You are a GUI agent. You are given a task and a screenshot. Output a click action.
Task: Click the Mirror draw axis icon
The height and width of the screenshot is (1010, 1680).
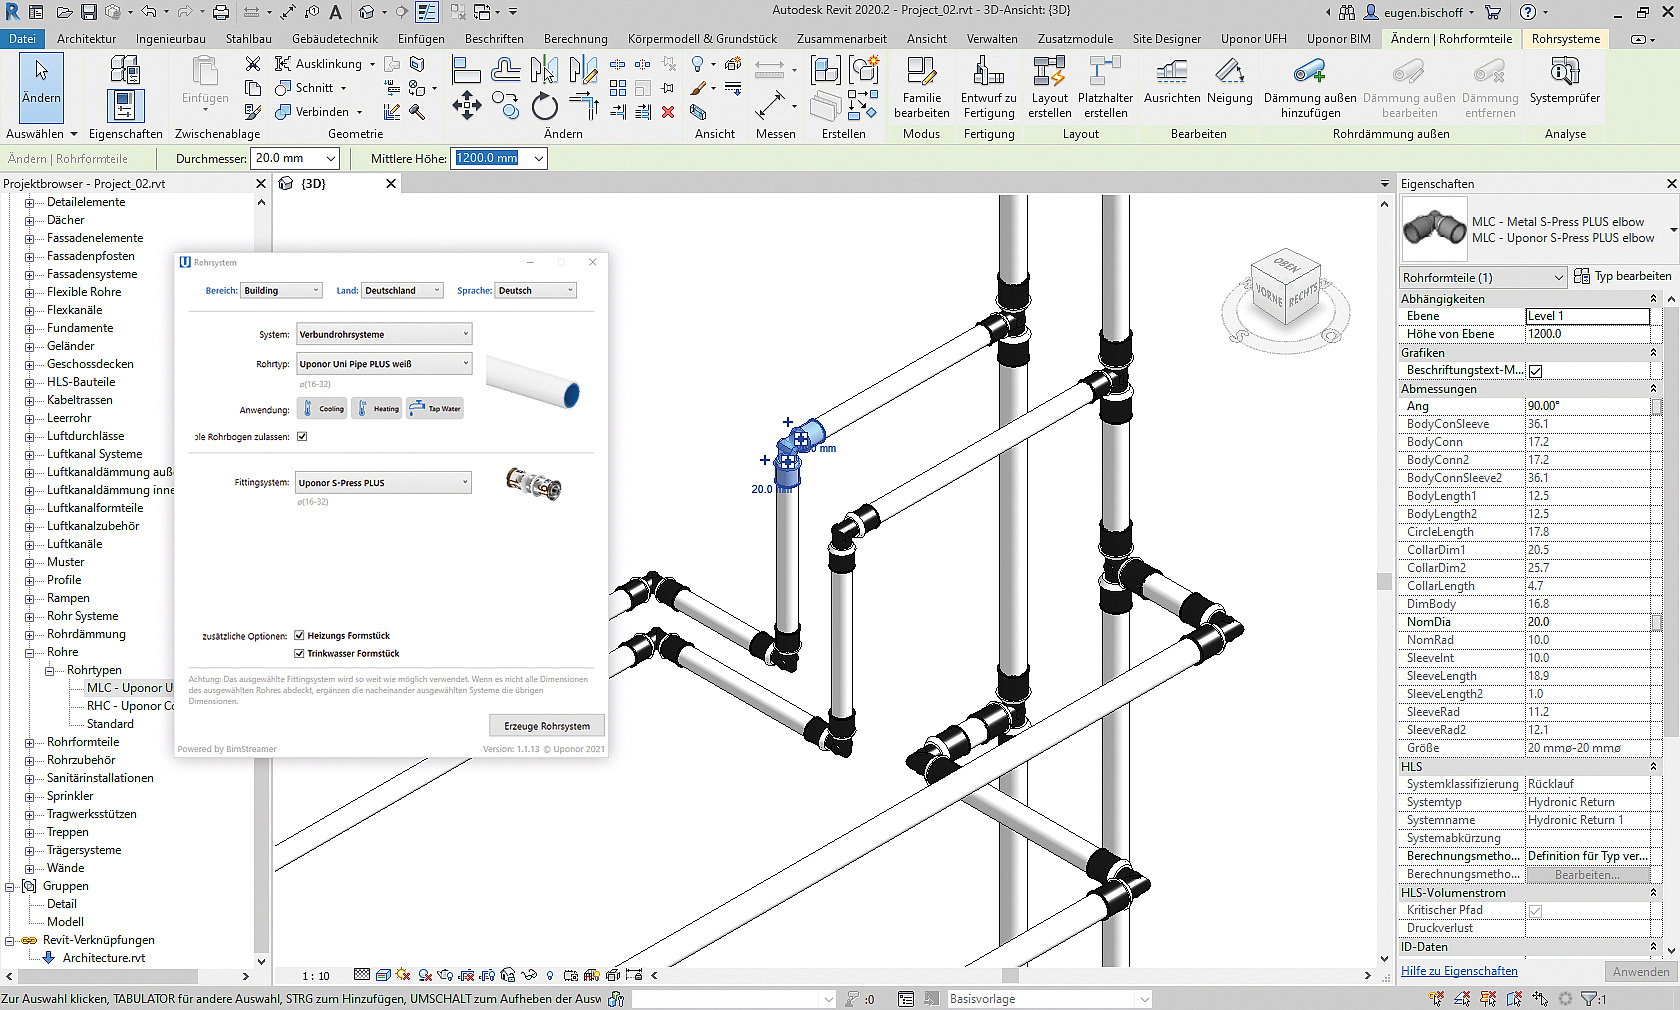click(583, 69)
